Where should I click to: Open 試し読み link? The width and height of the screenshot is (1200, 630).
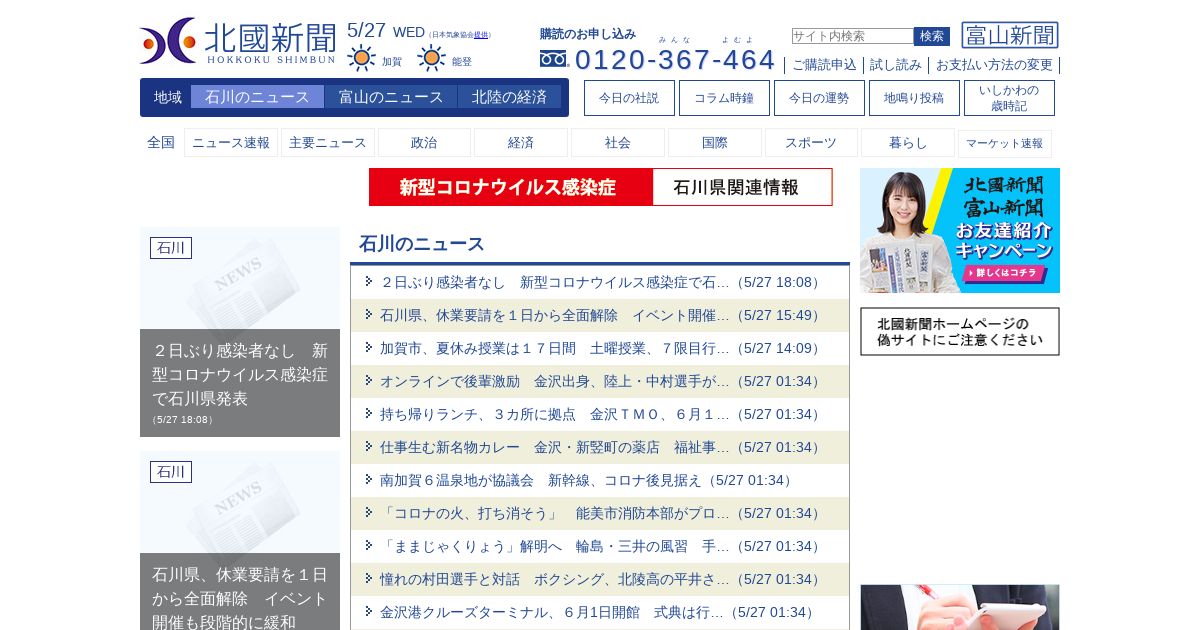click(x=896, y=65)
